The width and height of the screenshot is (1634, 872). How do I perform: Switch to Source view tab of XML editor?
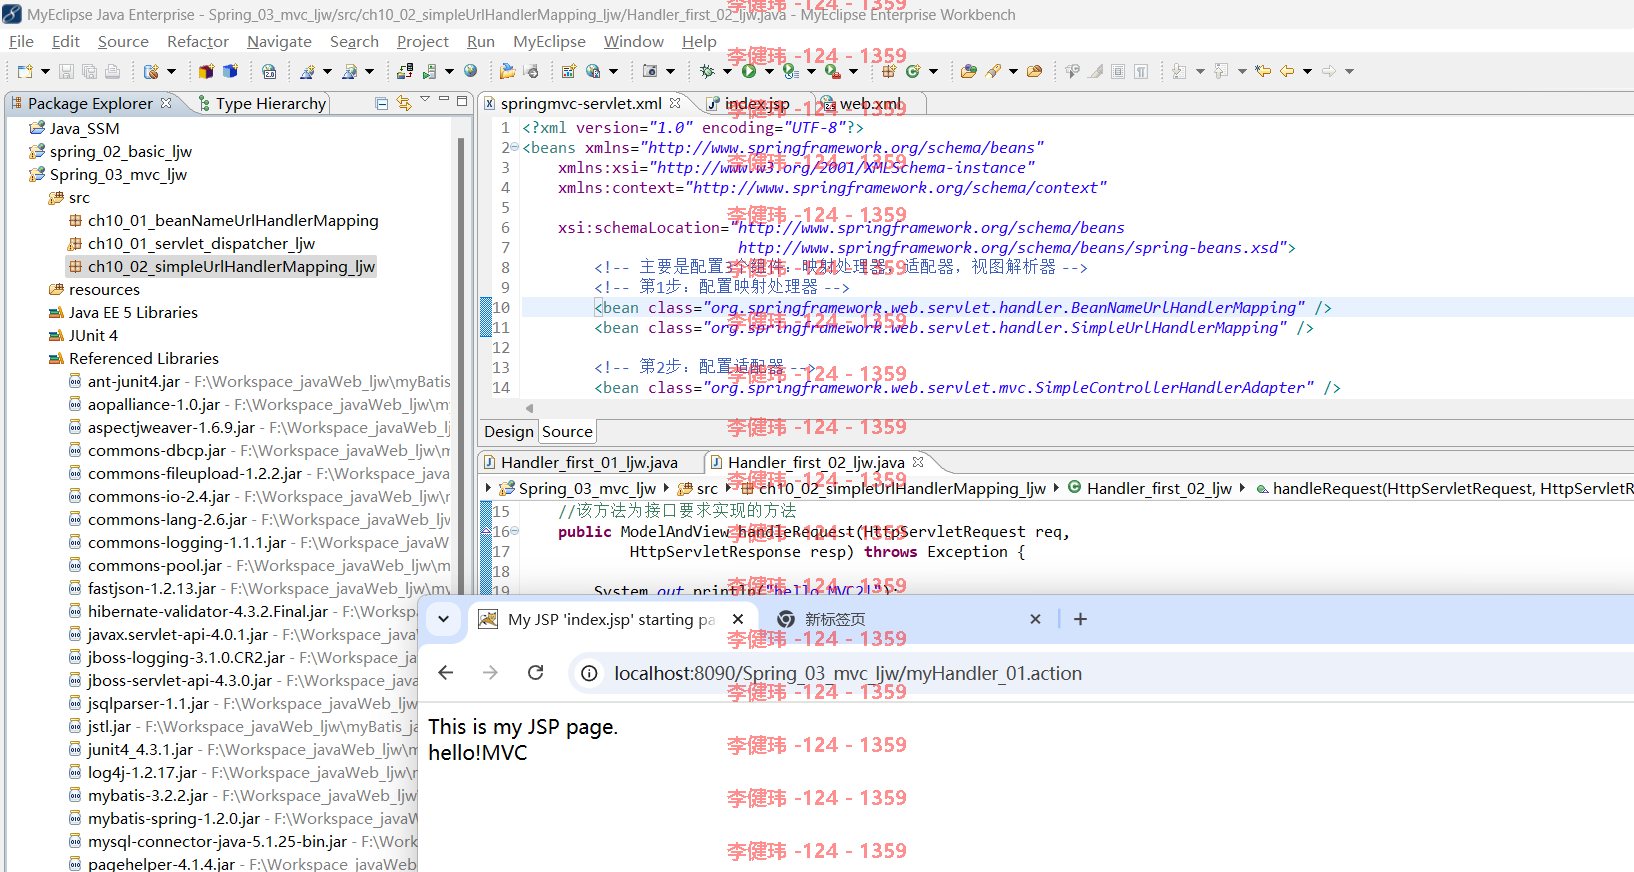coord(567,431)
